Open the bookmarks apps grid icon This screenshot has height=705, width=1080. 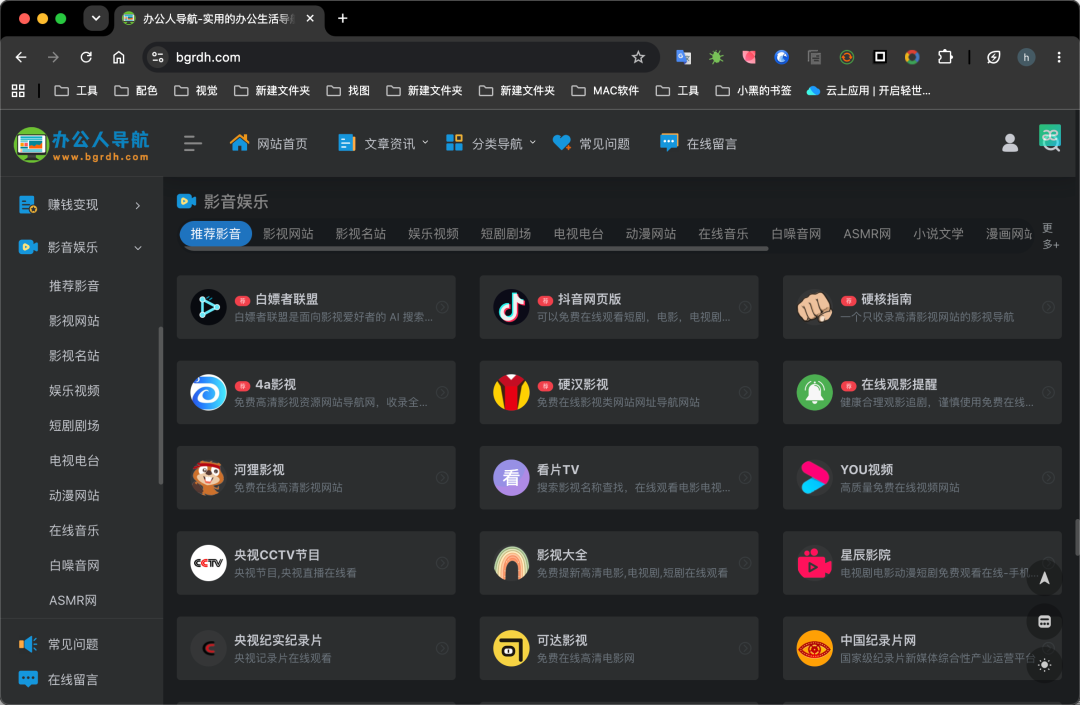[x=19, y=91]
